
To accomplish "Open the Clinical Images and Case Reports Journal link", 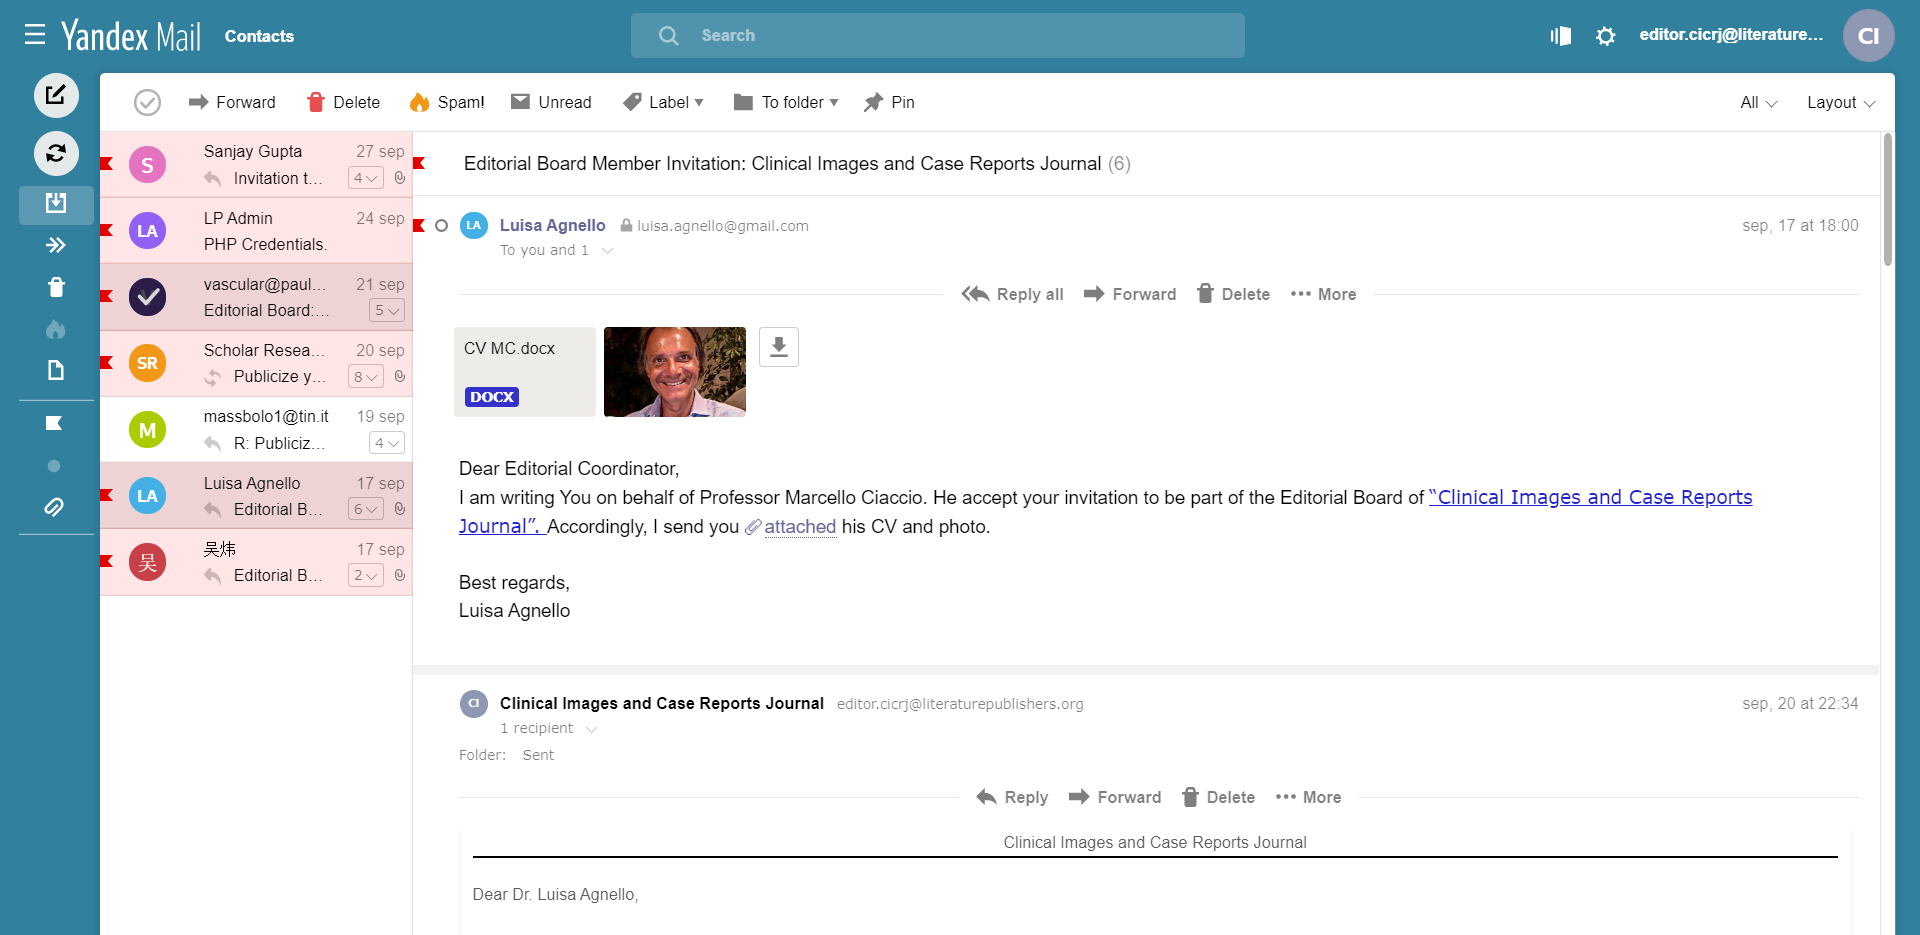I will tap(1590, 497).
